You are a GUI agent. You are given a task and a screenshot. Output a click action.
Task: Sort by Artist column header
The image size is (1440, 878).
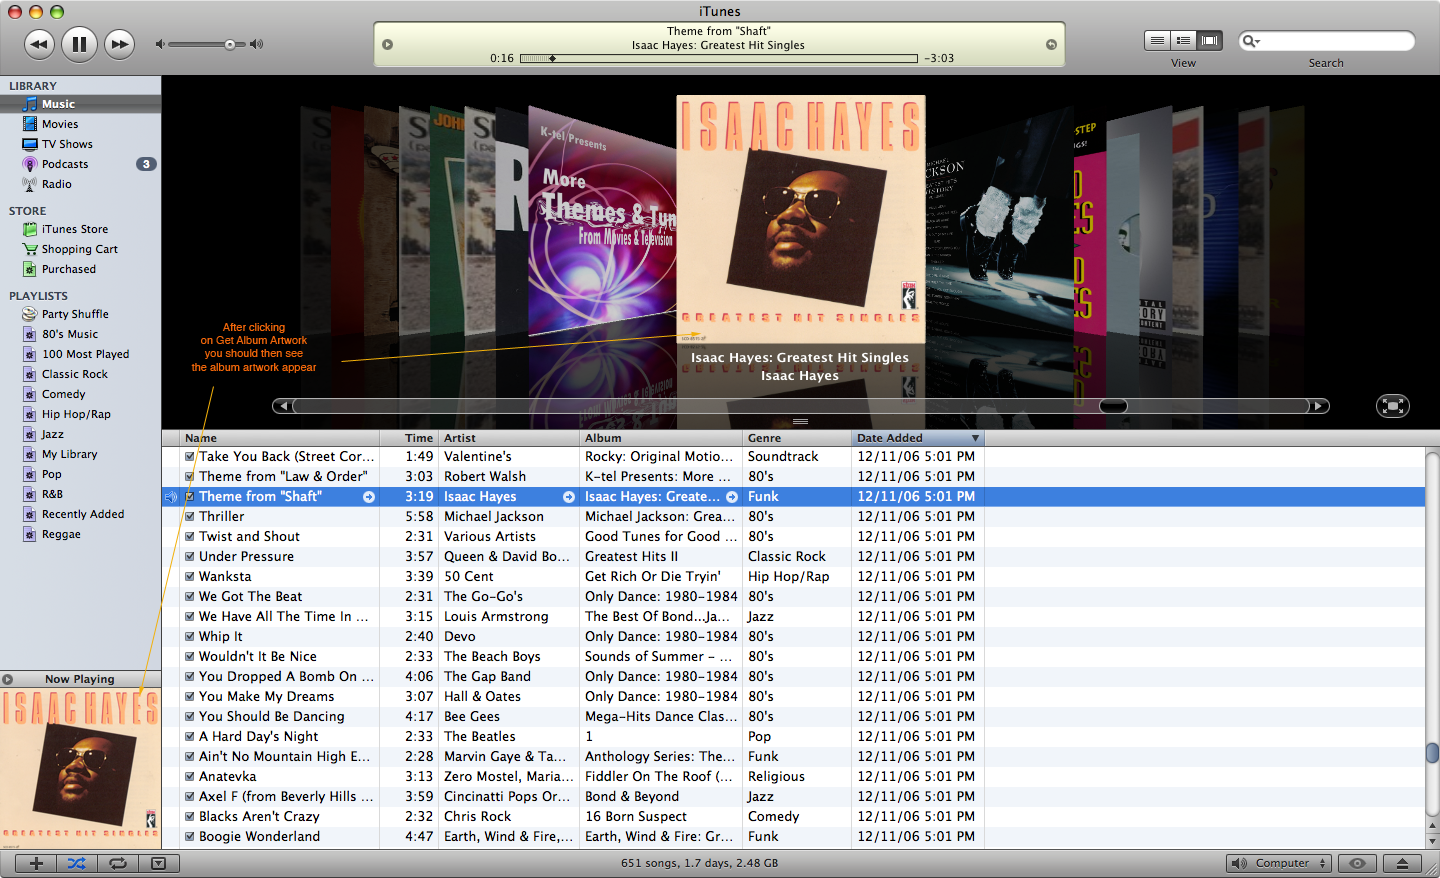(509, 438)
